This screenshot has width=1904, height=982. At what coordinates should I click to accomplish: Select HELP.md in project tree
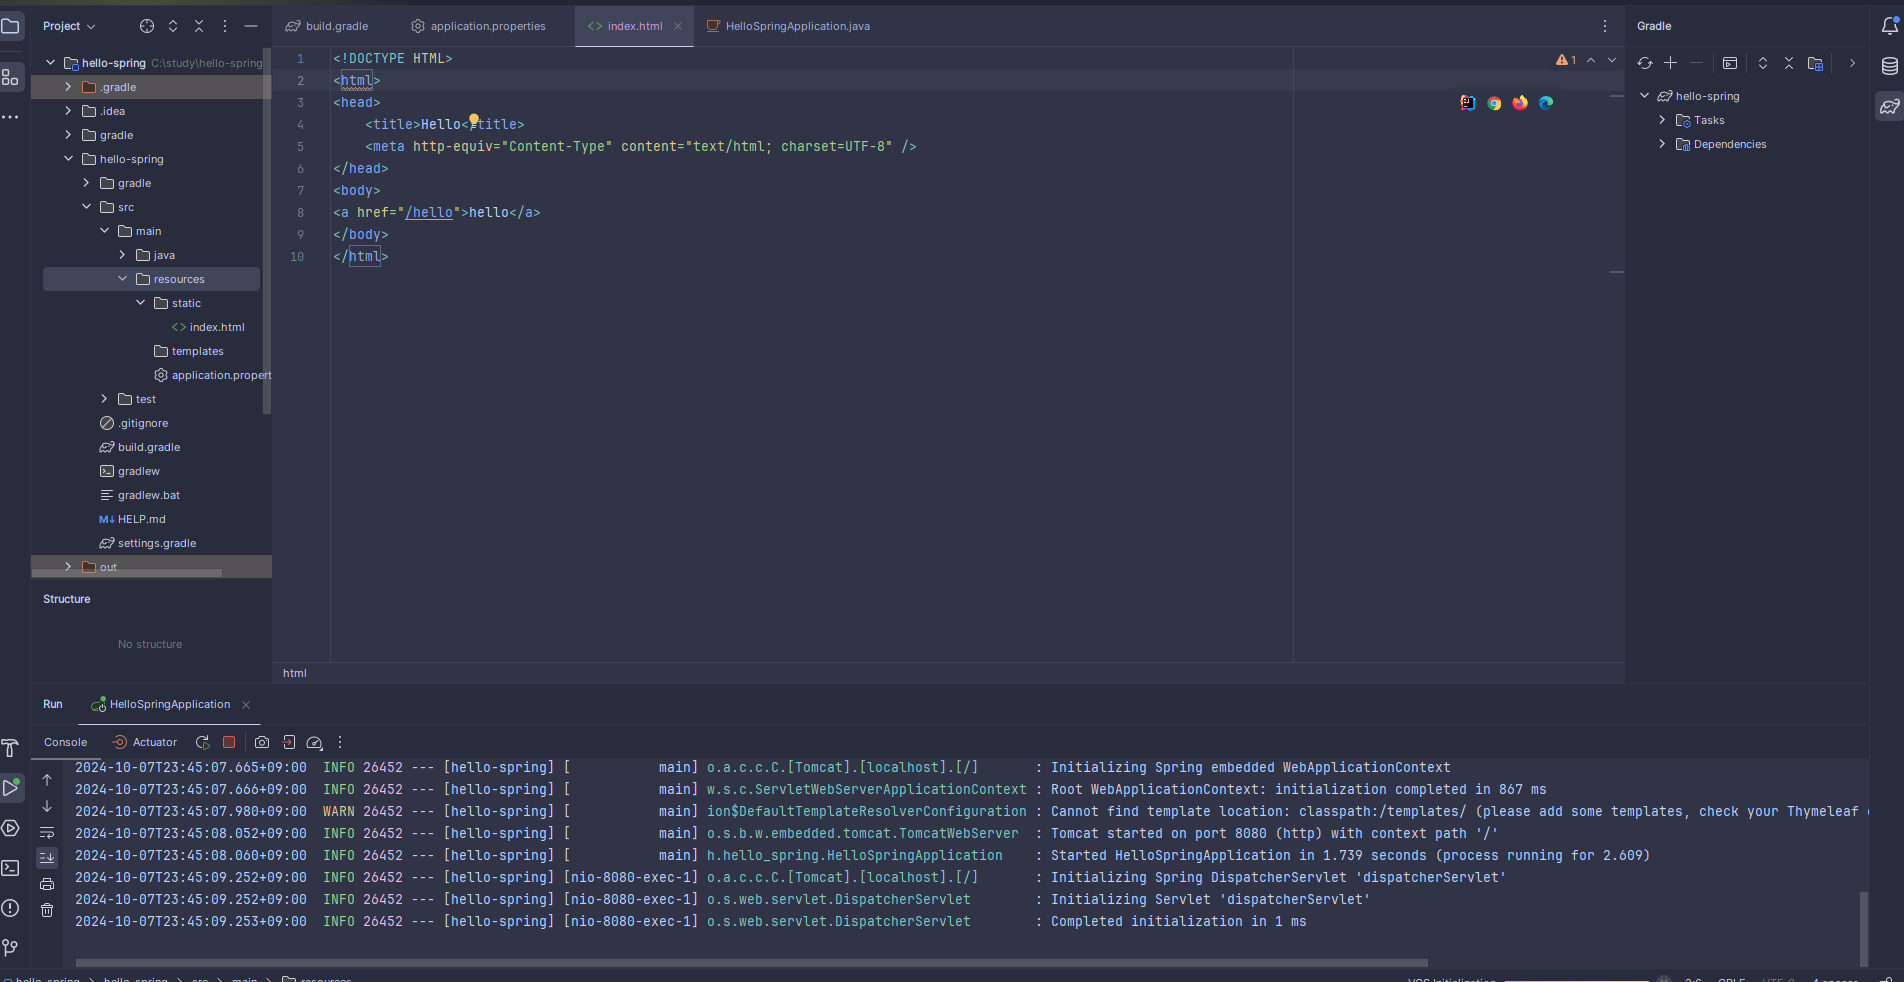coord(132,519)
